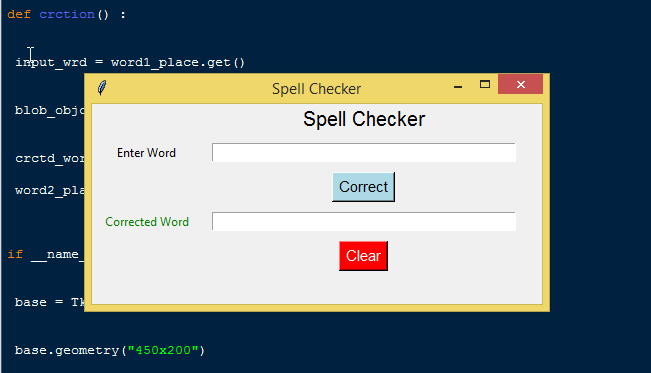This screenshot has width=651, height=373.
Task: Click the Tk feather icon in title bar
Action: (x=102, y=88)
